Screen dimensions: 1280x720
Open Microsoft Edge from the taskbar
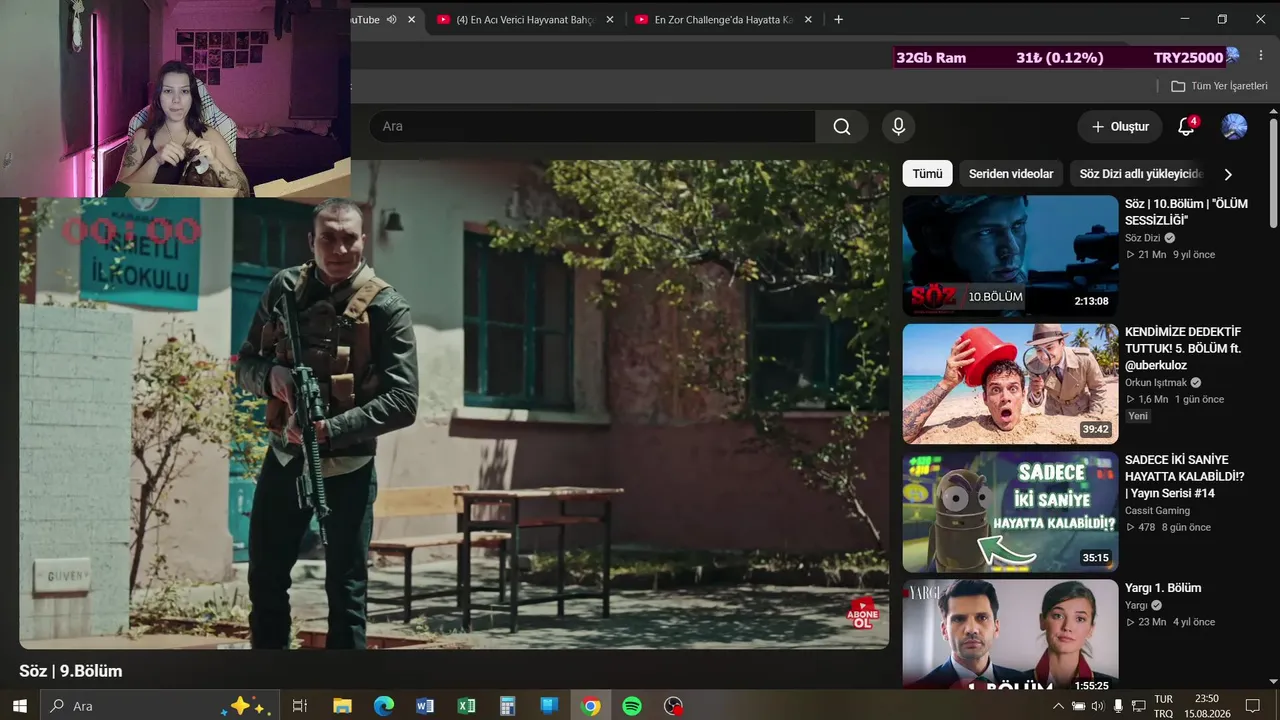tap(384, 706)
